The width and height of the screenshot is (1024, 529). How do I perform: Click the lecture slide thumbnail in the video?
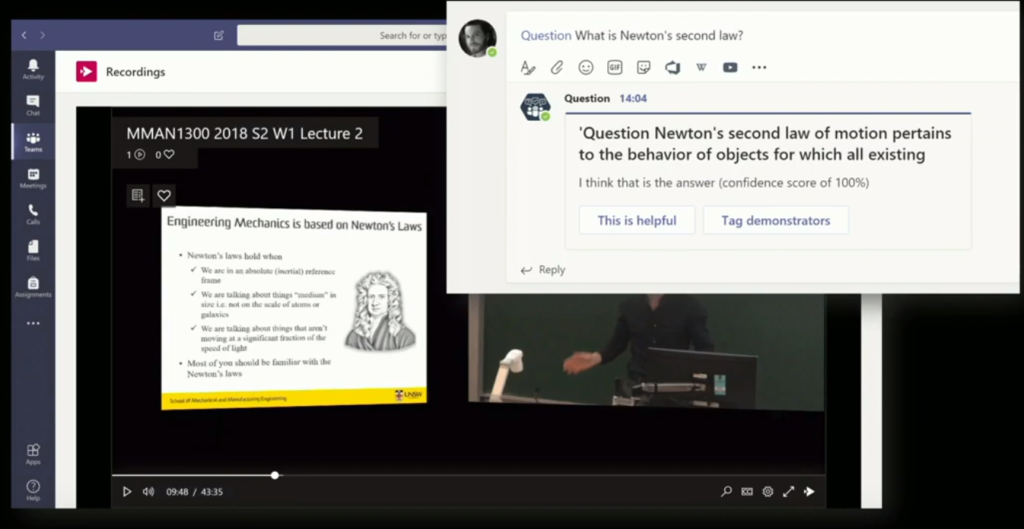[x=294, y=308]
